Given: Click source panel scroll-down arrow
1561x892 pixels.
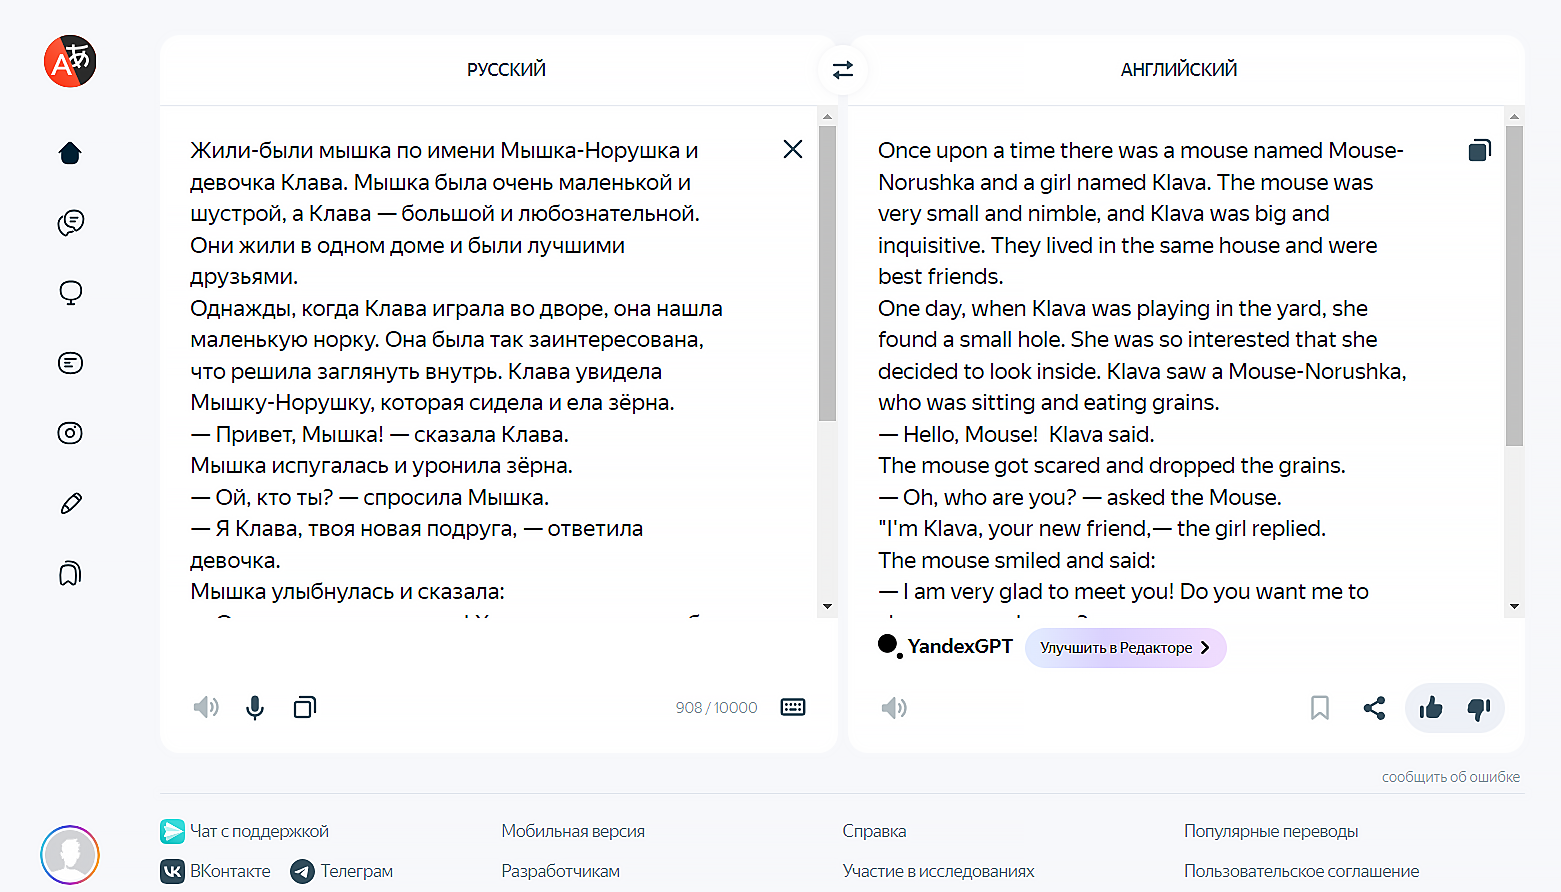Looking at the screenshot, I should (x=827, y=606).
